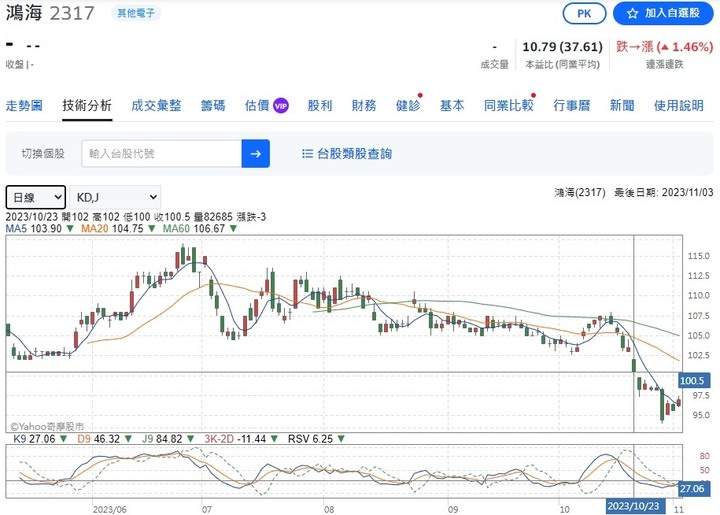Select the 技術分析 tab
This screenshot has height=515, width=720.
[x=87, y=106]
